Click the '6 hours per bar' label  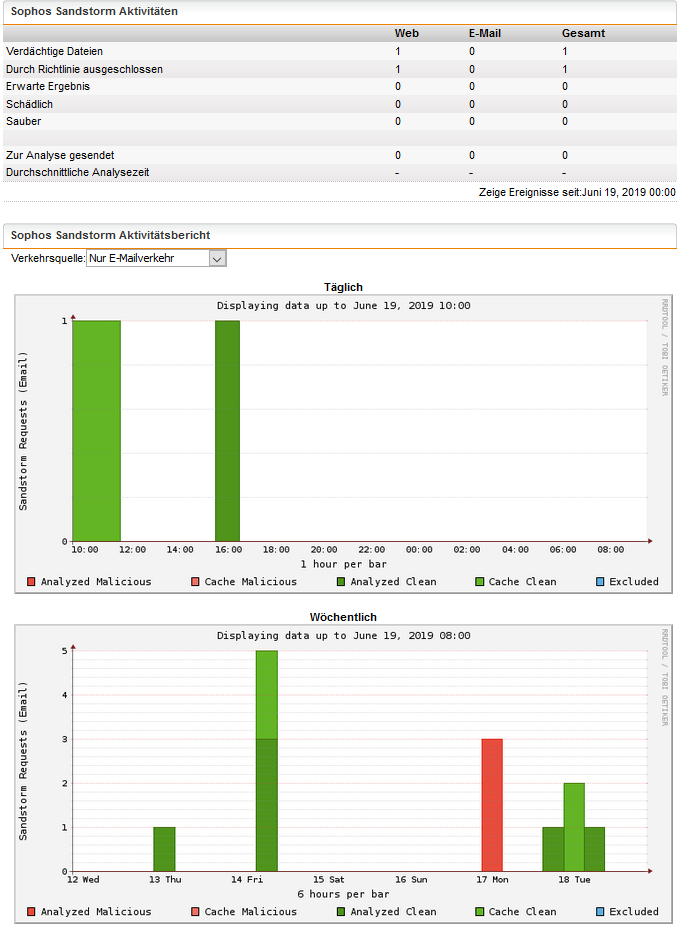pos(343,894)
